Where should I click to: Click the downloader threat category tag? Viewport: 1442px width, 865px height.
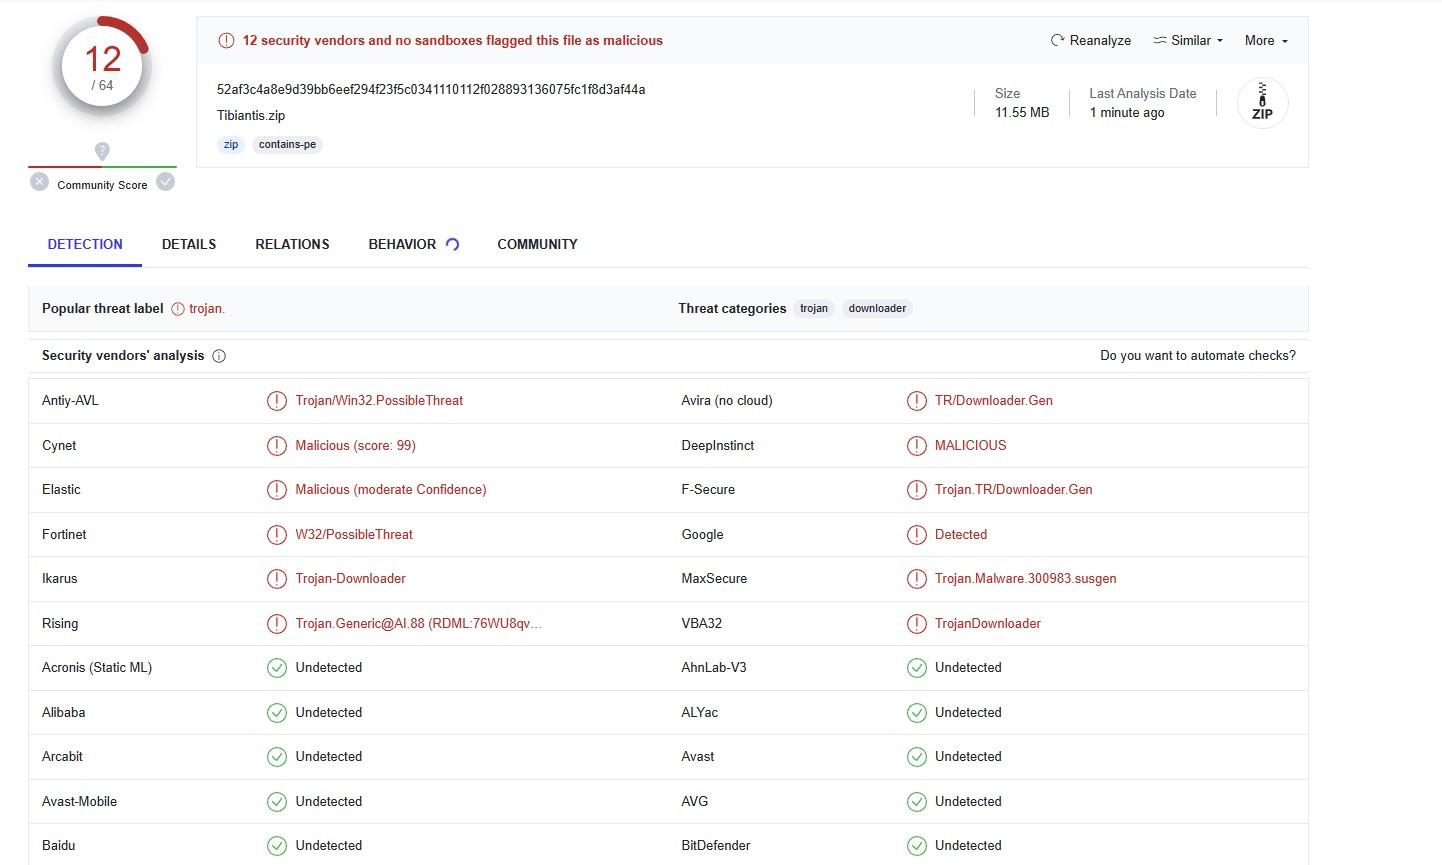[x=877, y=308]
